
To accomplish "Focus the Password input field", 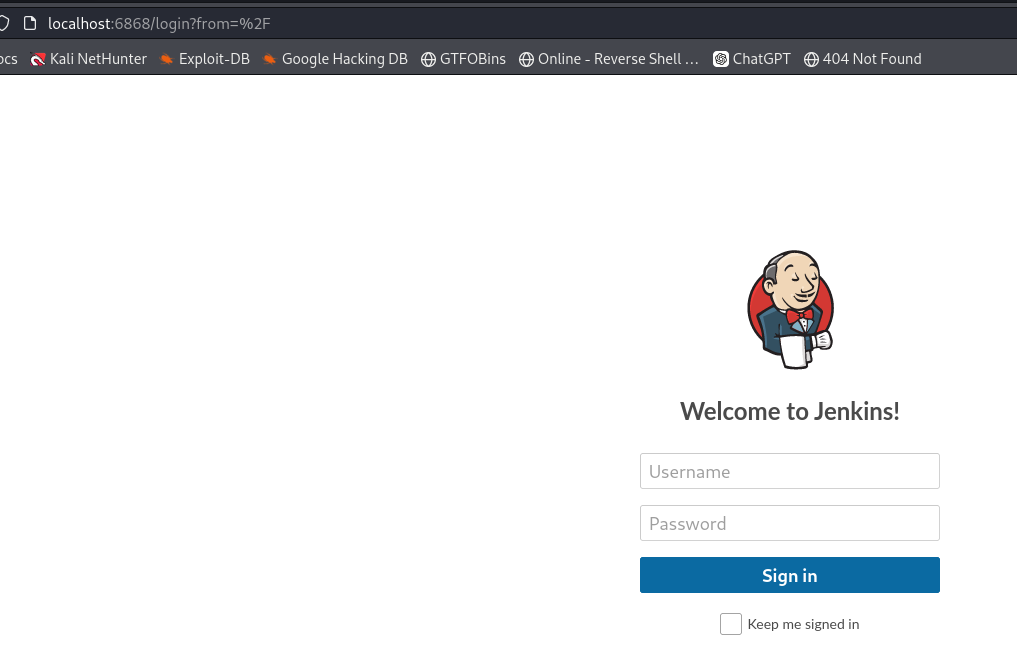I will point(789,523).
